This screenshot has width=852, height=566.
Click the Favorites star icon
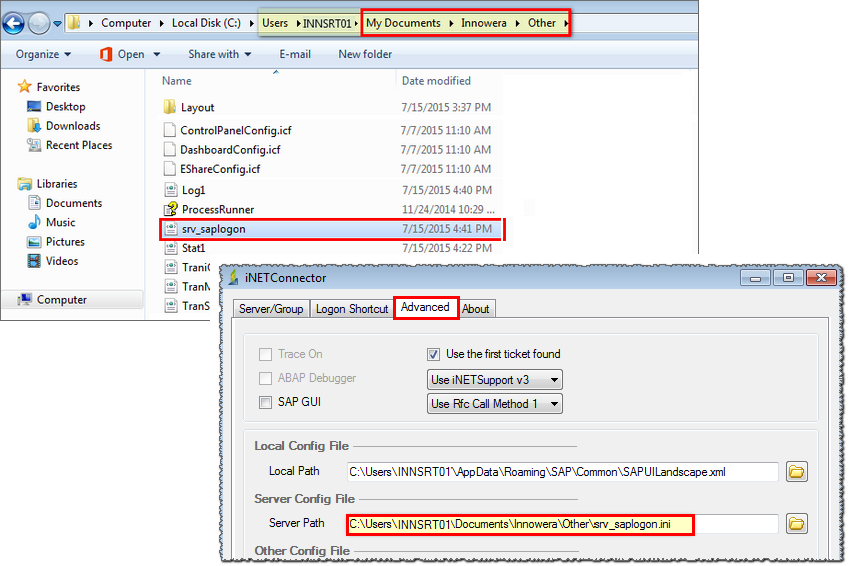pos(24,86)
